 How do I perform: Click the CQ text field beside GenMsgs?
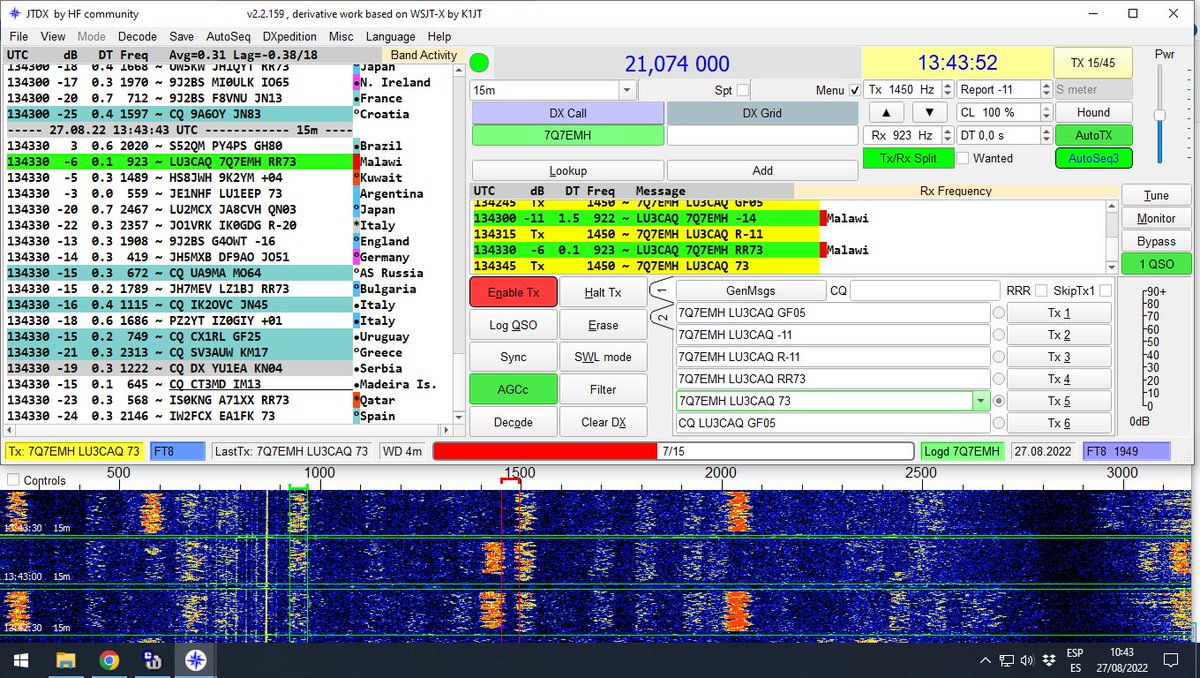pos(925,290)
